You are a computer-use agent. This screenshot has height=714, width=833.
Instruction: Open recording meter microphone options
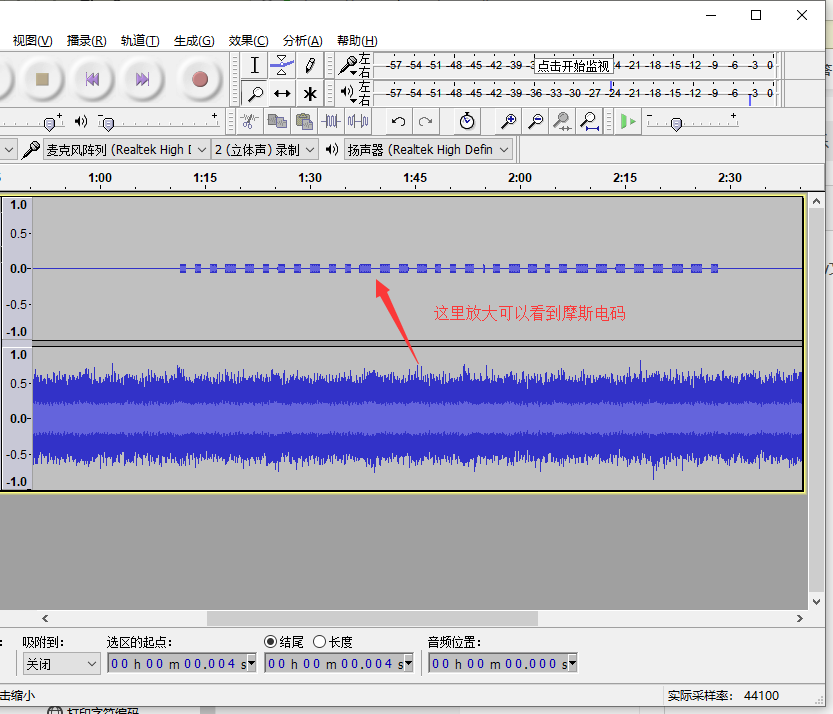(x=349, y=65)
